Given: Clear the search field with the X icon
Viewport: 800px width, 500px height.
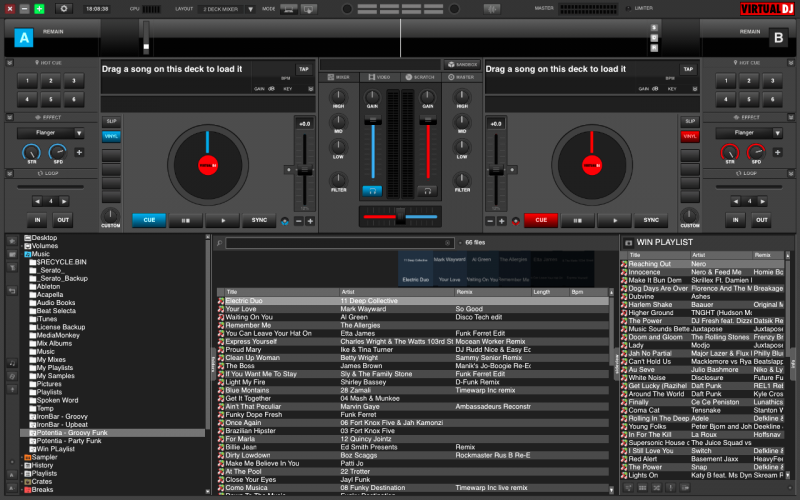Looking at the screenshot, I should (x=447, y=243).
